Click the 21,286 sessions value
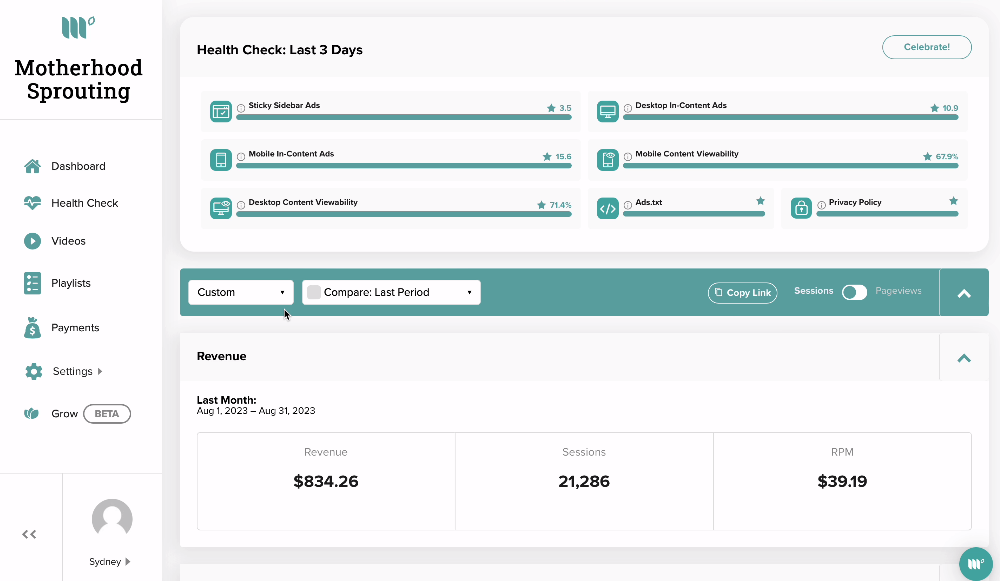Image resolution: width=1000 pixels, height=581 pixels. tap(584, 482)
